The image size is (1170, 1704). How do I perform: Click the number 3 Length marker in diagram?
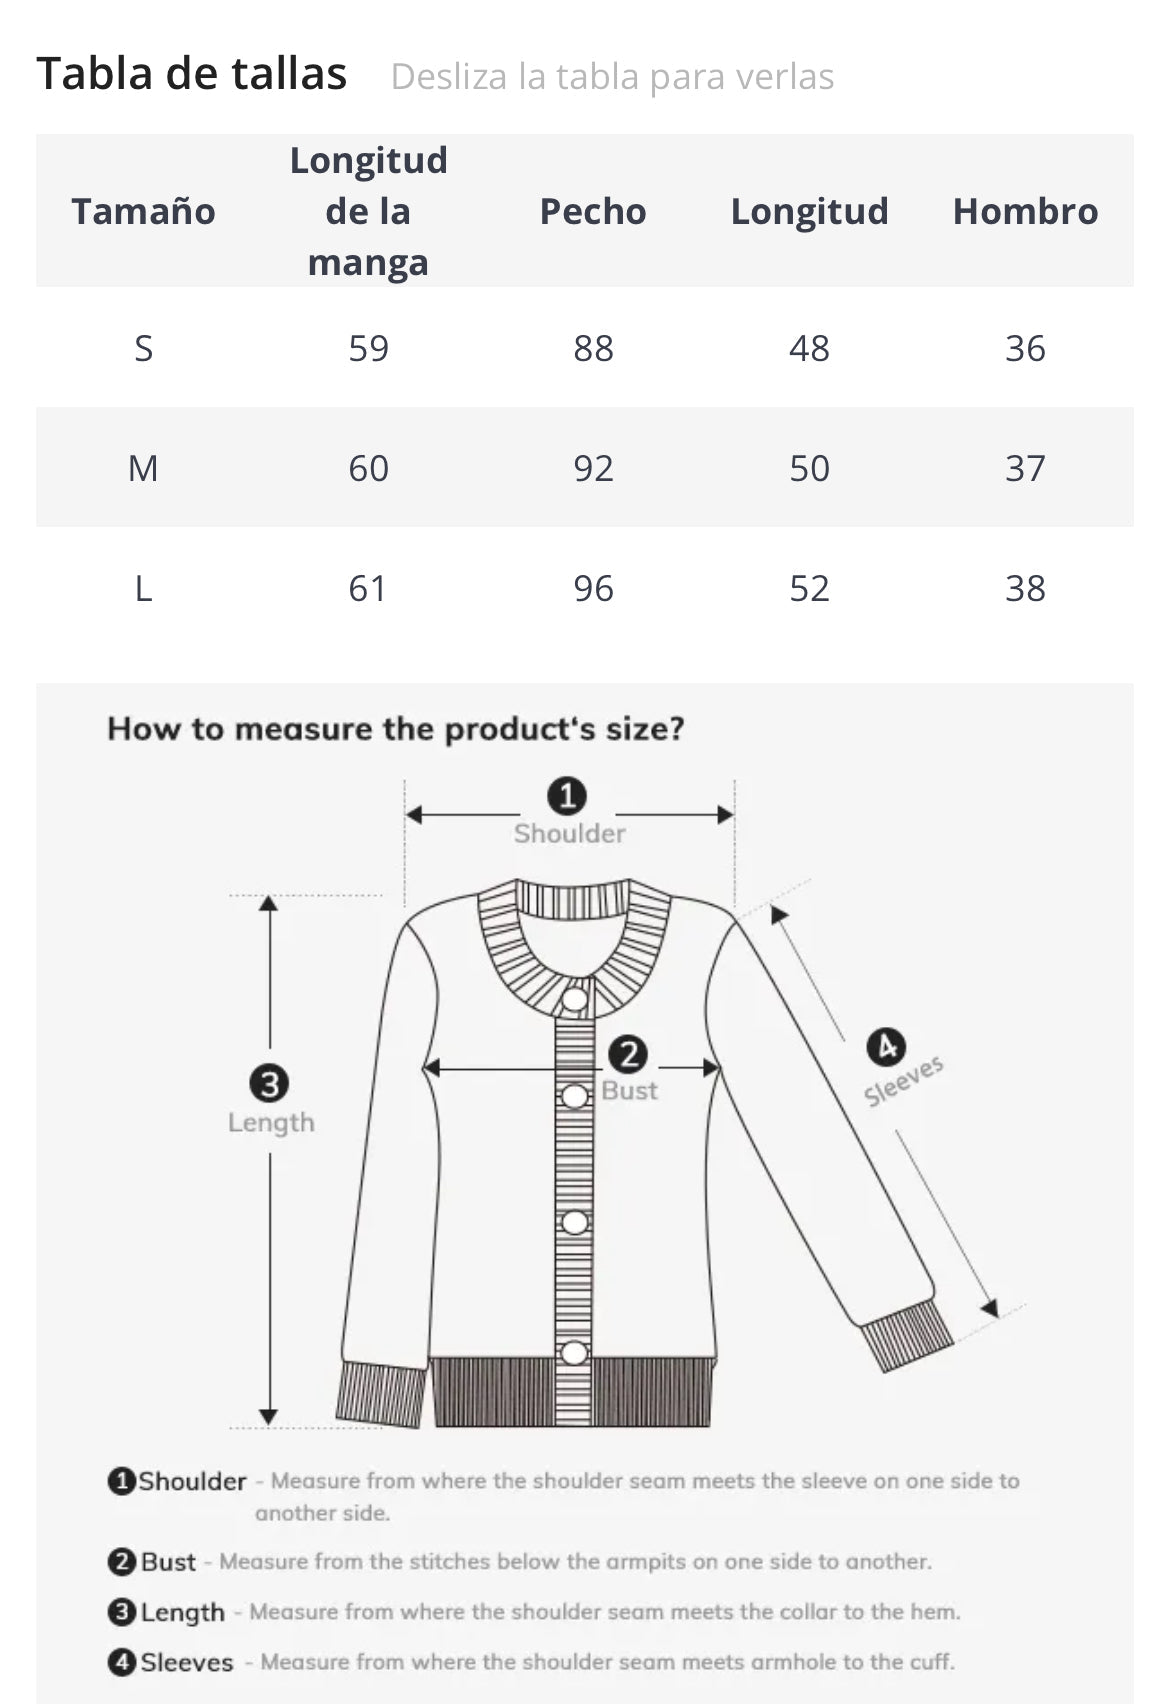tap(269, 1083)
